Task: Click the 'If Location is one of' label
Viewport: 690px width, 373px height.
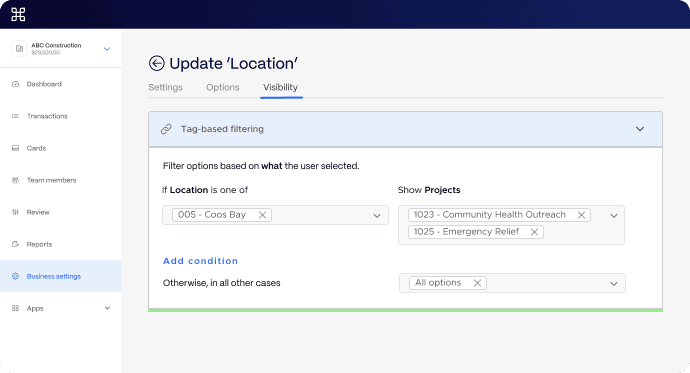Action: 205,190
